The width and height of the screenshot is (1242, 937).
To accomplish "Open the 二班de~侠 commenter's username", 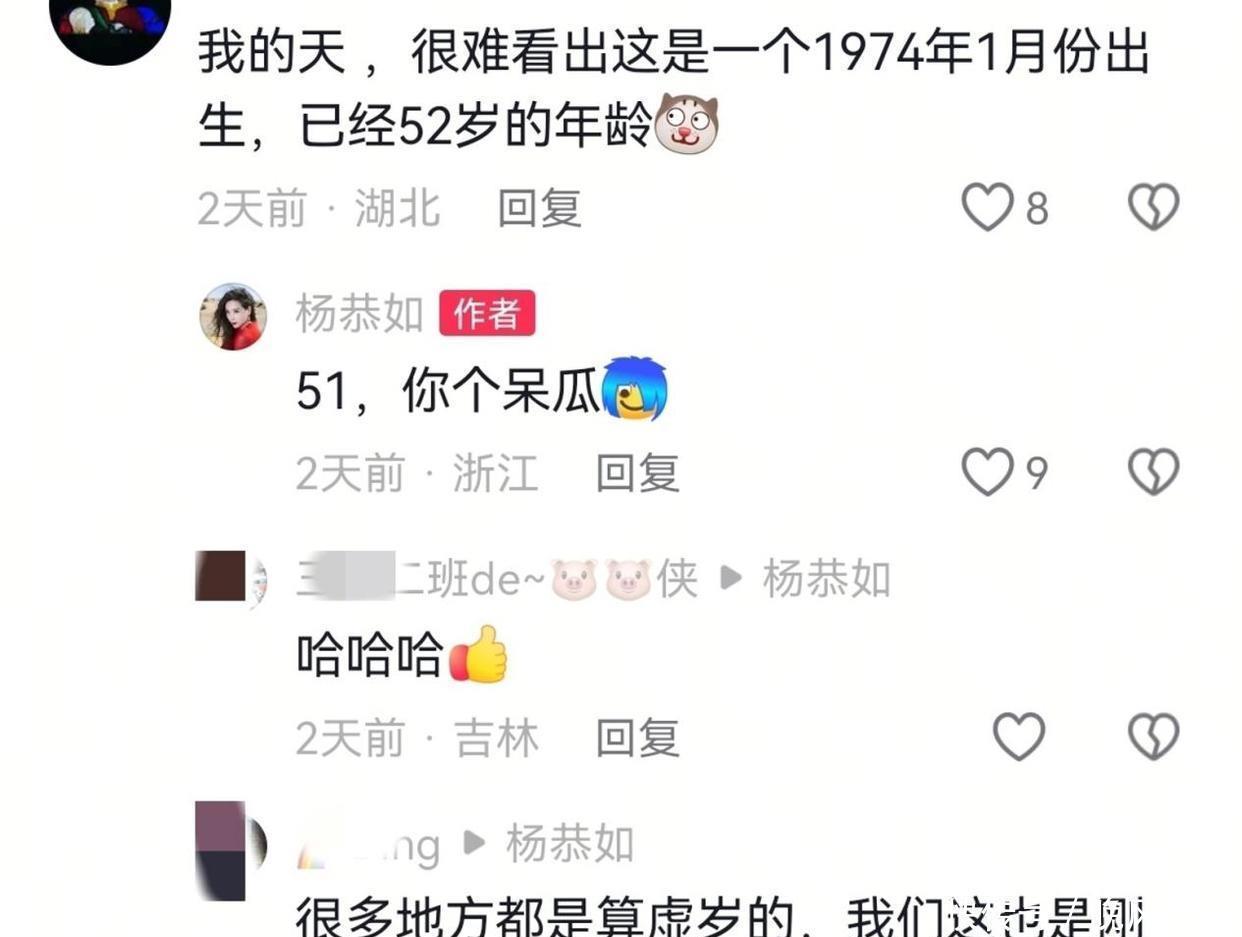I will [x=497, y=580].
